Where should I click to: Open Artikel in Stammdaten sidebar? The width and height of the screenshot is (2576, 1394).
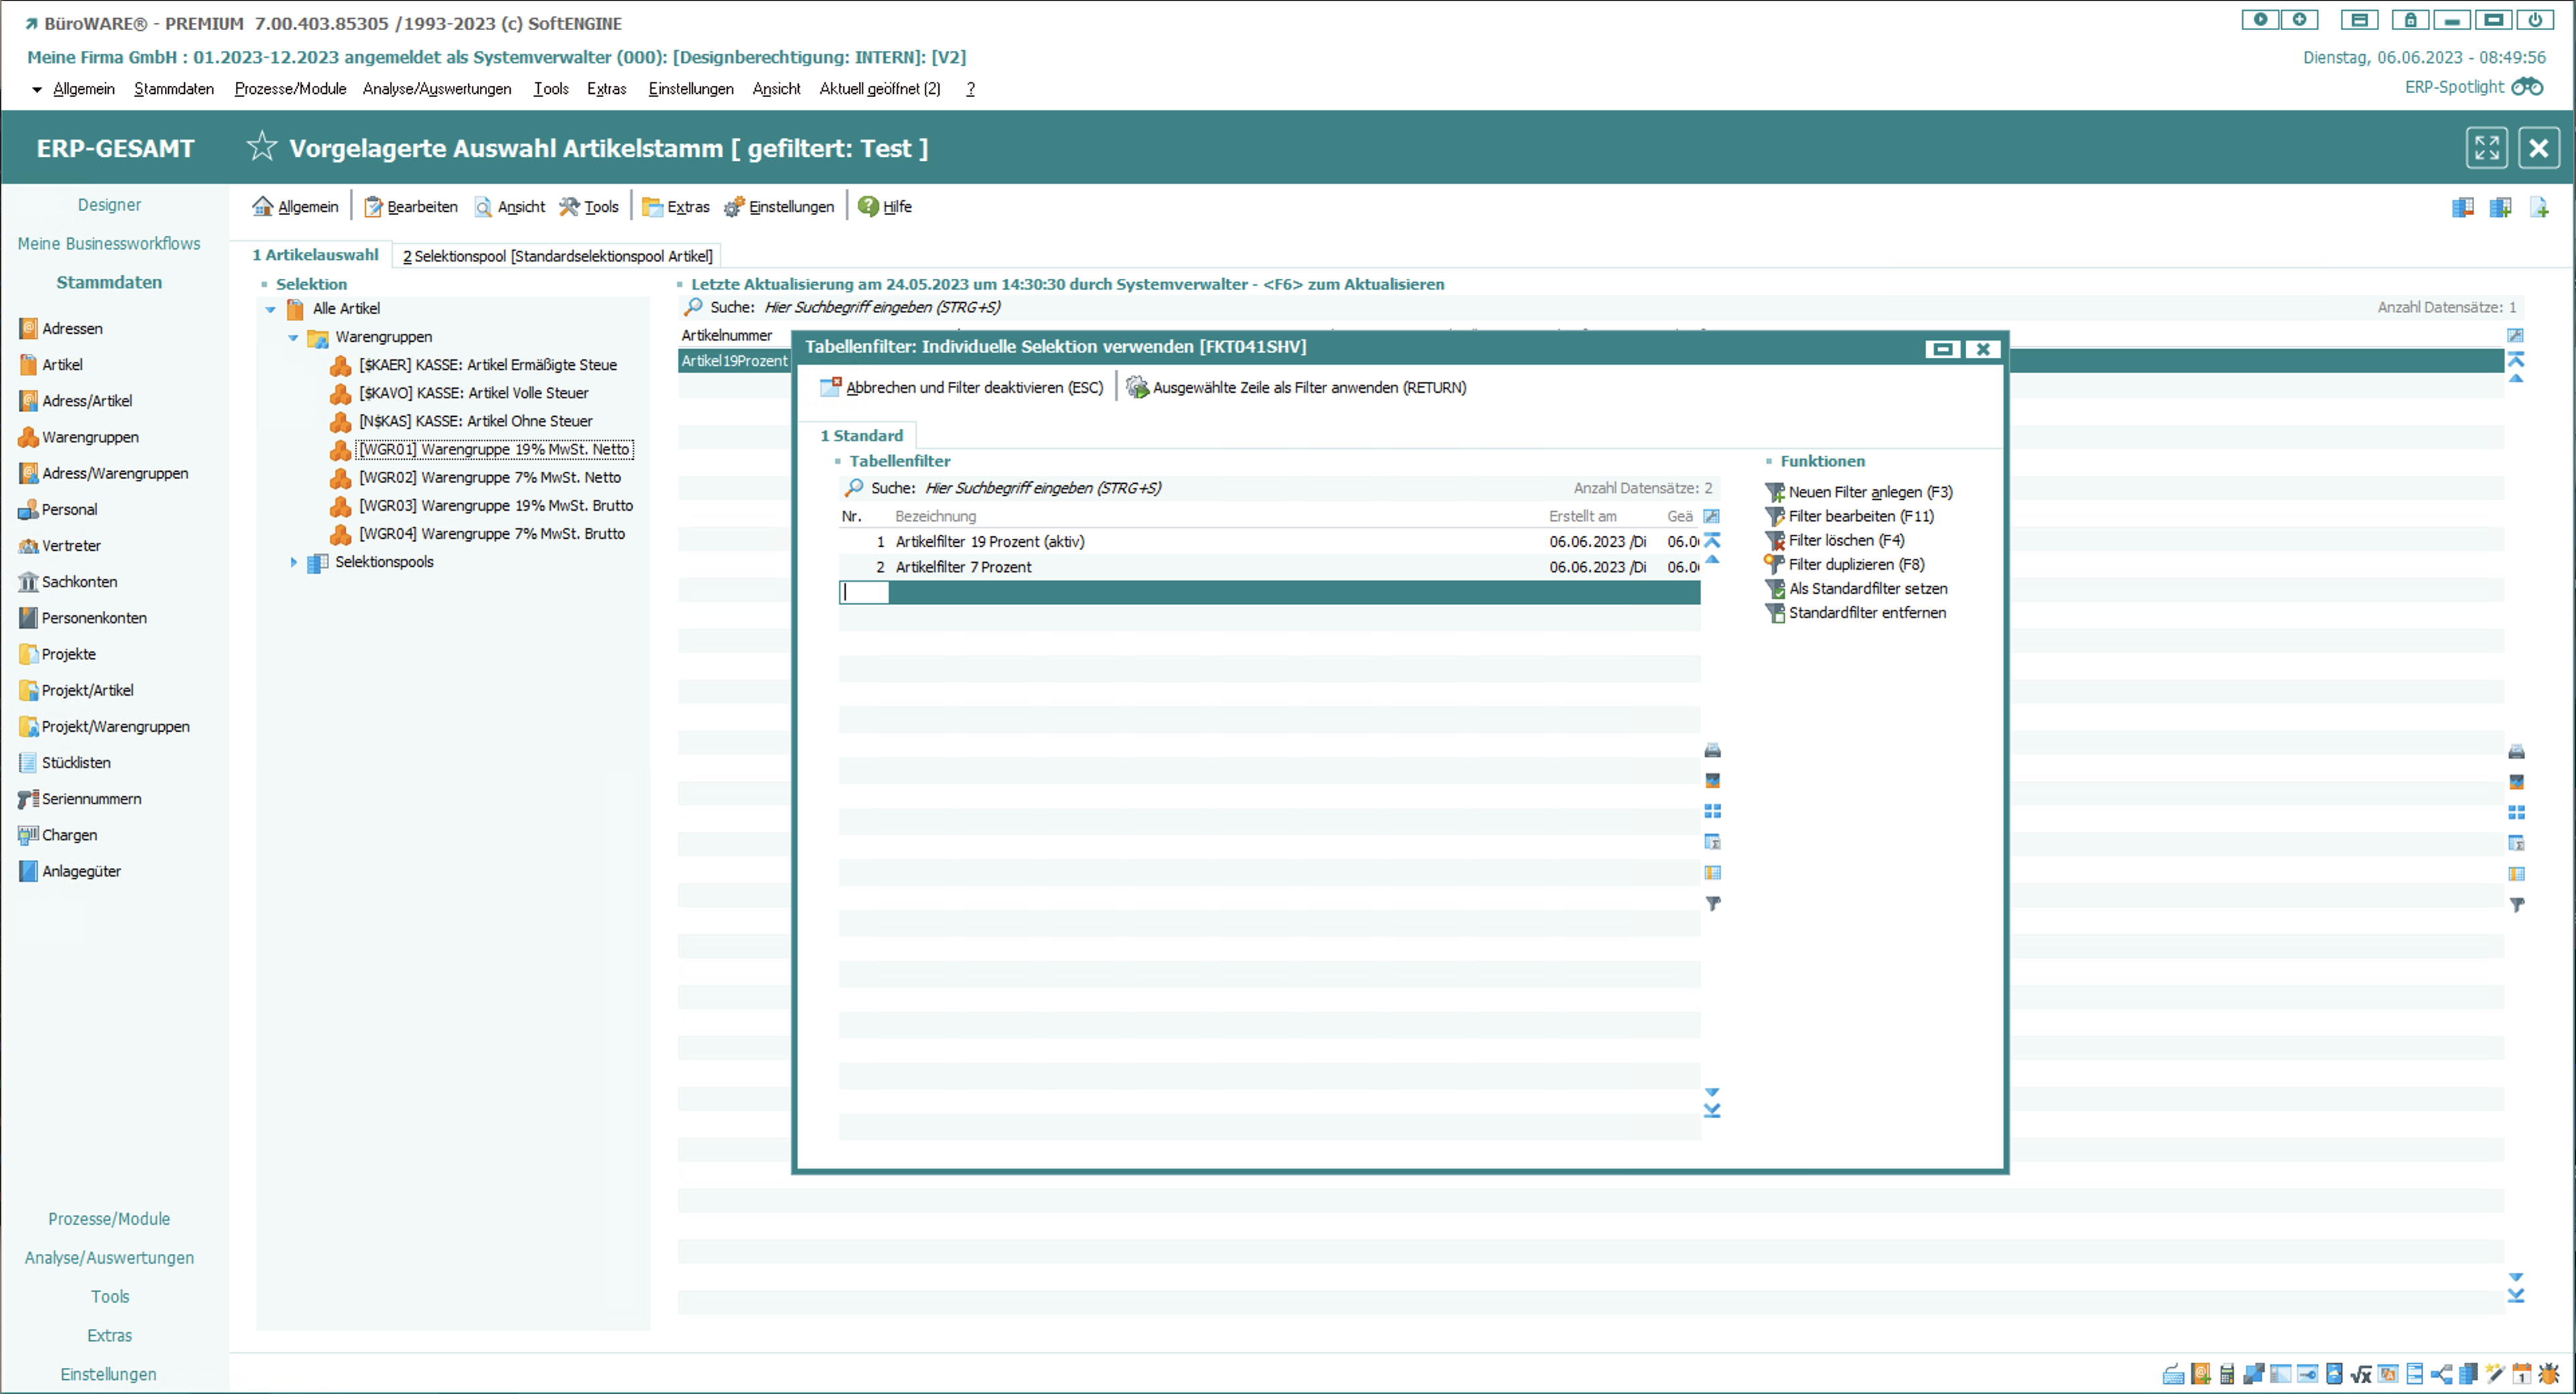click(62, 364)
